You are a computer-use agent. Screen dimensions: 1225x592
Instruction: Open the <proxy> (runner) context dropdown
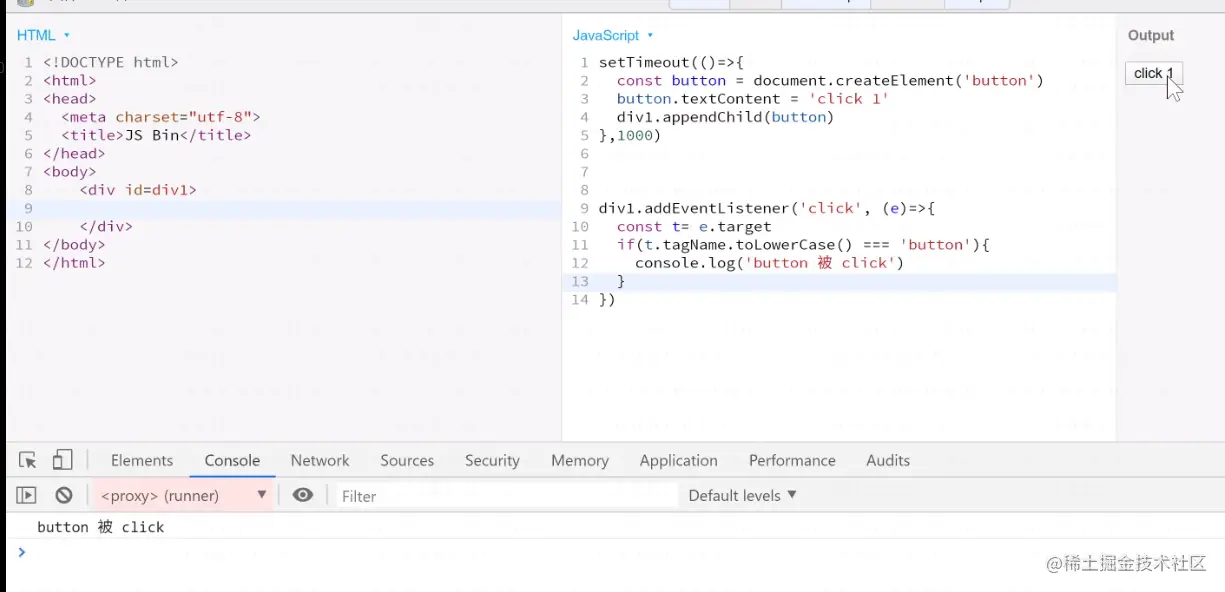[184, 495]
